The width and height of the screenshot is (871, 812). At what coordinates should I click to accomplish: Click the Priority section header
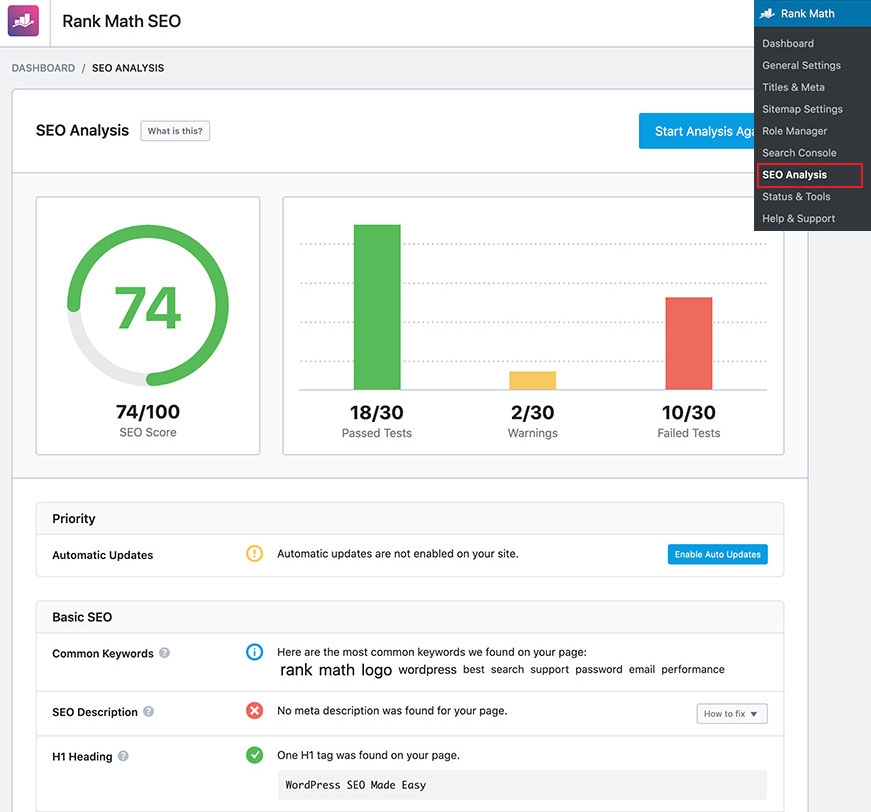pos(410,519)
